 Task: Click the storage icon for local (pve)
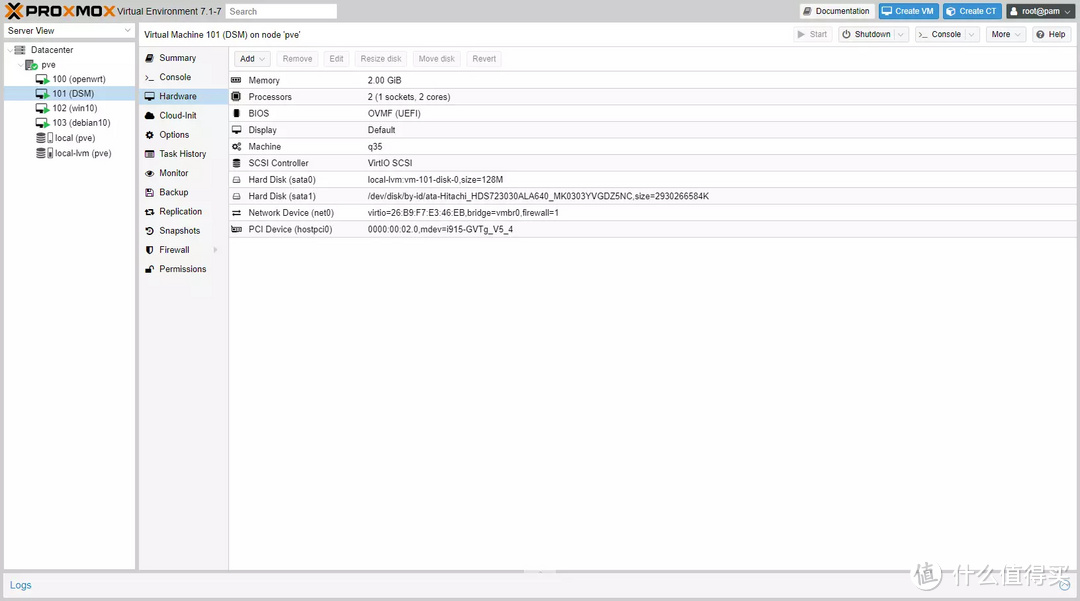pyautogui.click(x=44, y=138)
